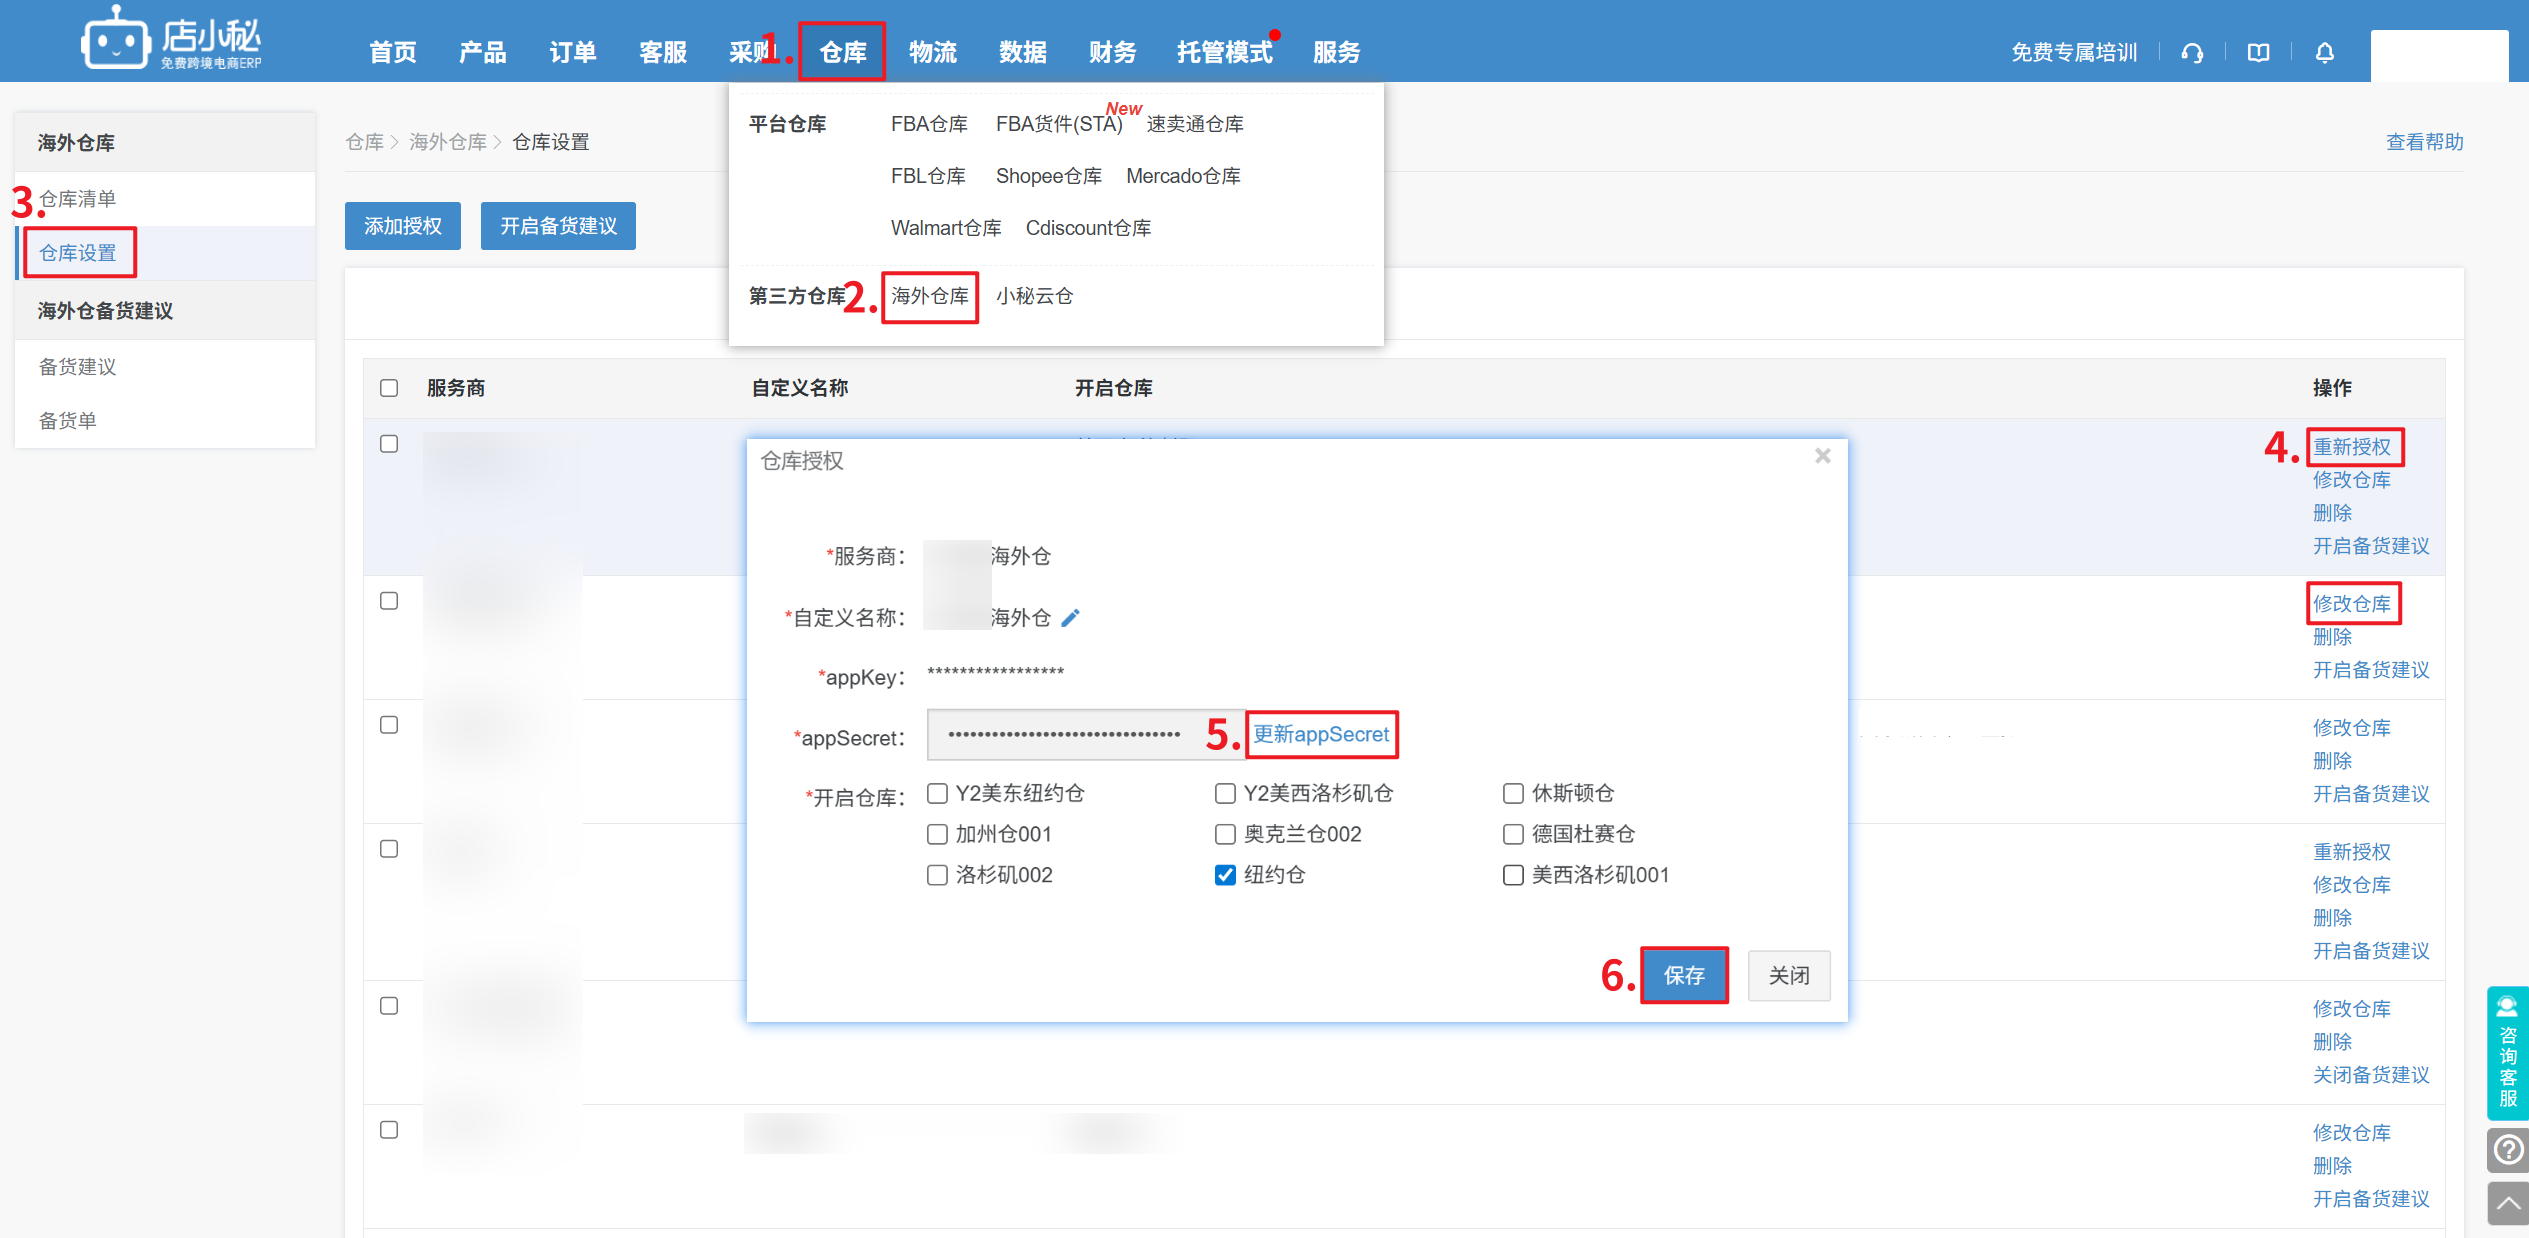Open the help book icon in header
This screenshot has height=1238, width=2529.
2258,53
